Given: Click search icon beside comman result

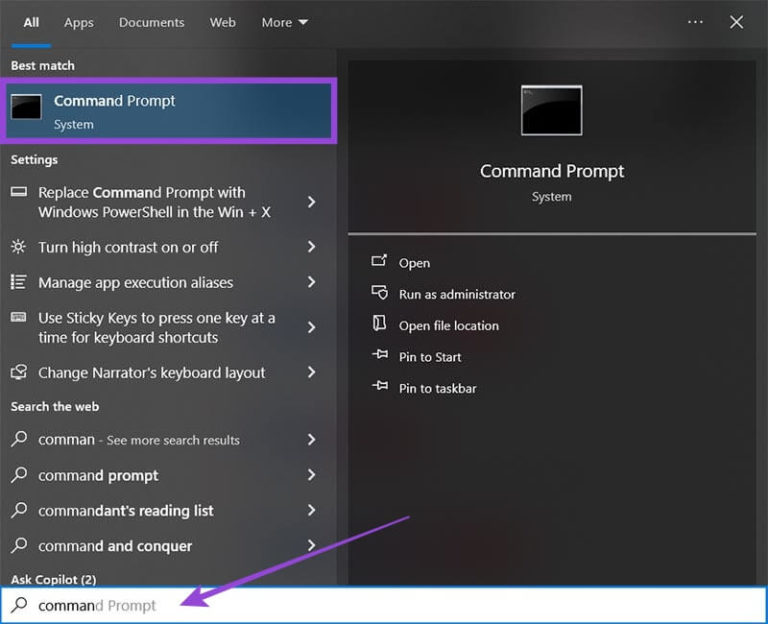Looking at the screenshot, I should pyautogui.click(x=19, y=438).
